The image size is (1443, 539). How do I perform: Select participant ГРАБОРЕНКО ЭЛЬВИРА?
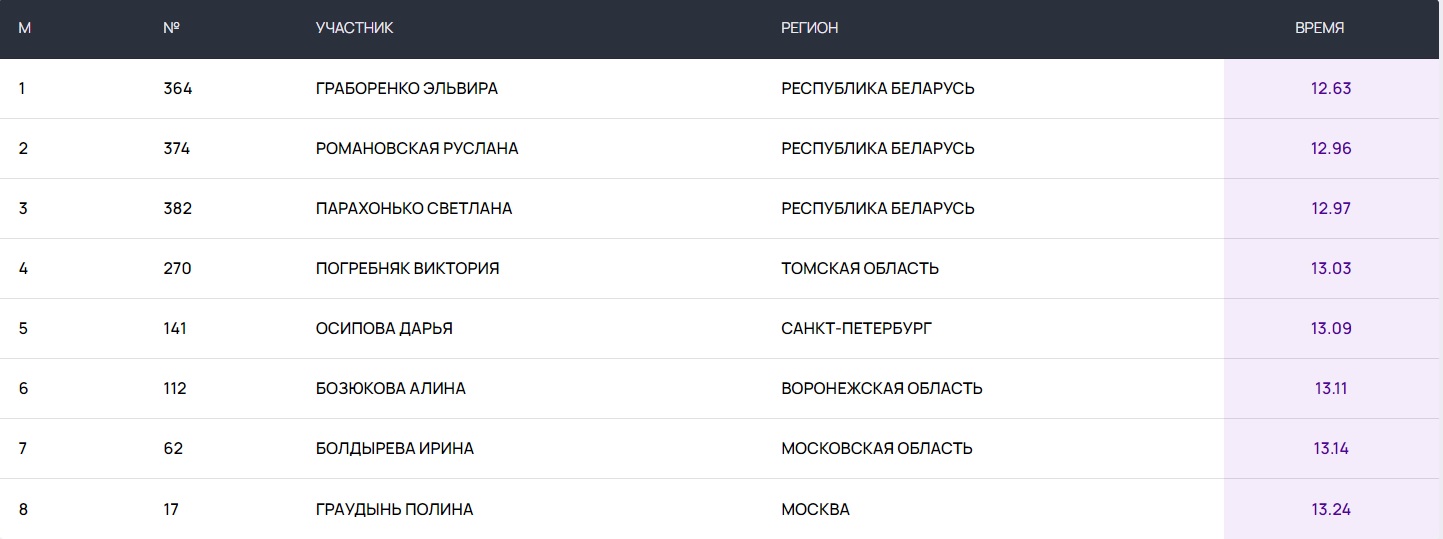click(x=406, y=88)
